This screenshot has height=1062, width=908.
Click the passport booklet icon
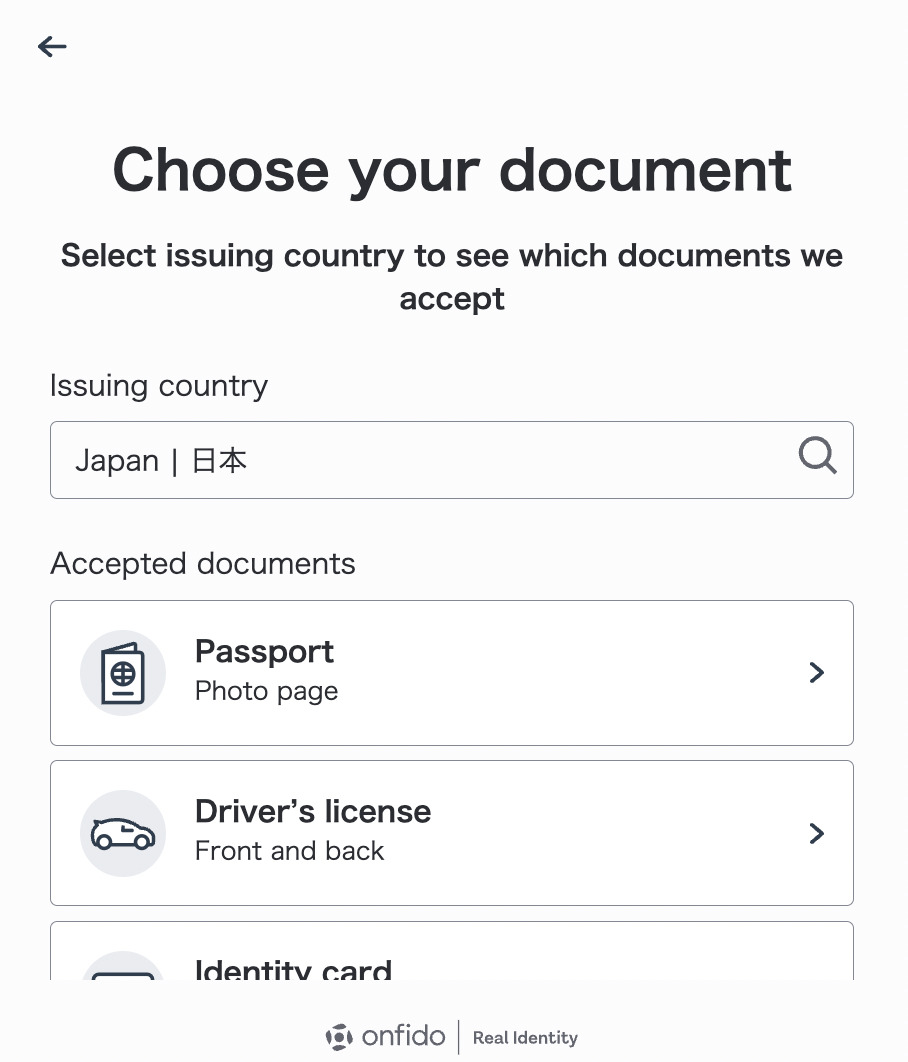coord(123,673)
